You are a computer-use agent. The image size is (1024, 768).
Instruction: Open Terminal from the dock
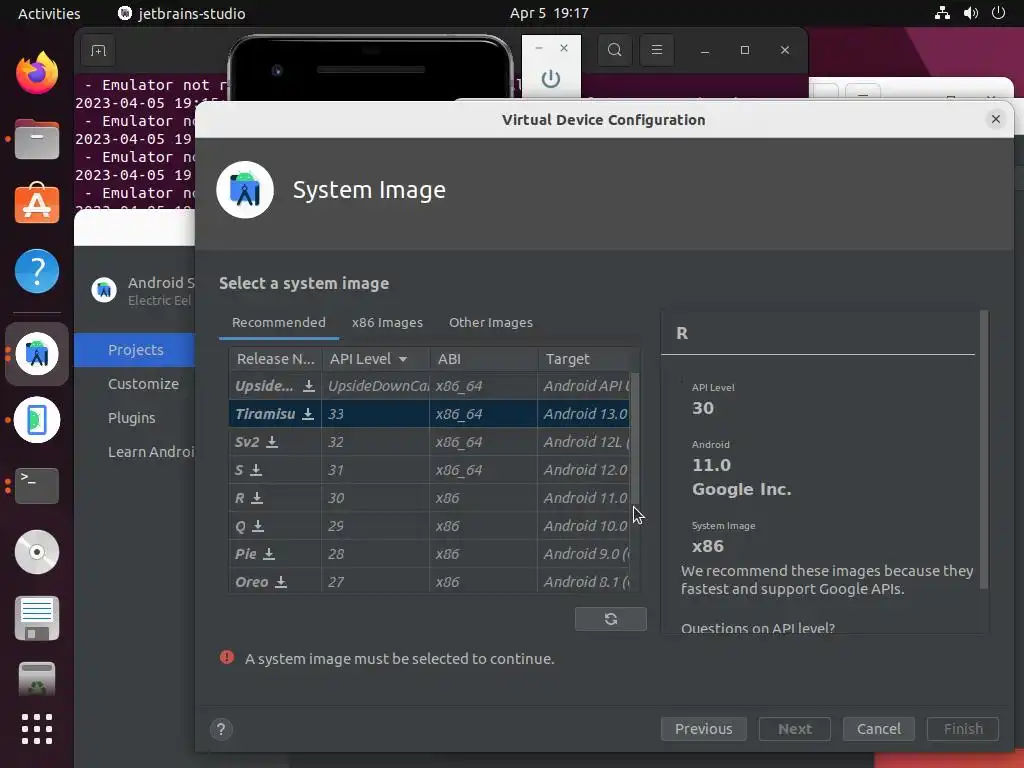point(37,485)
